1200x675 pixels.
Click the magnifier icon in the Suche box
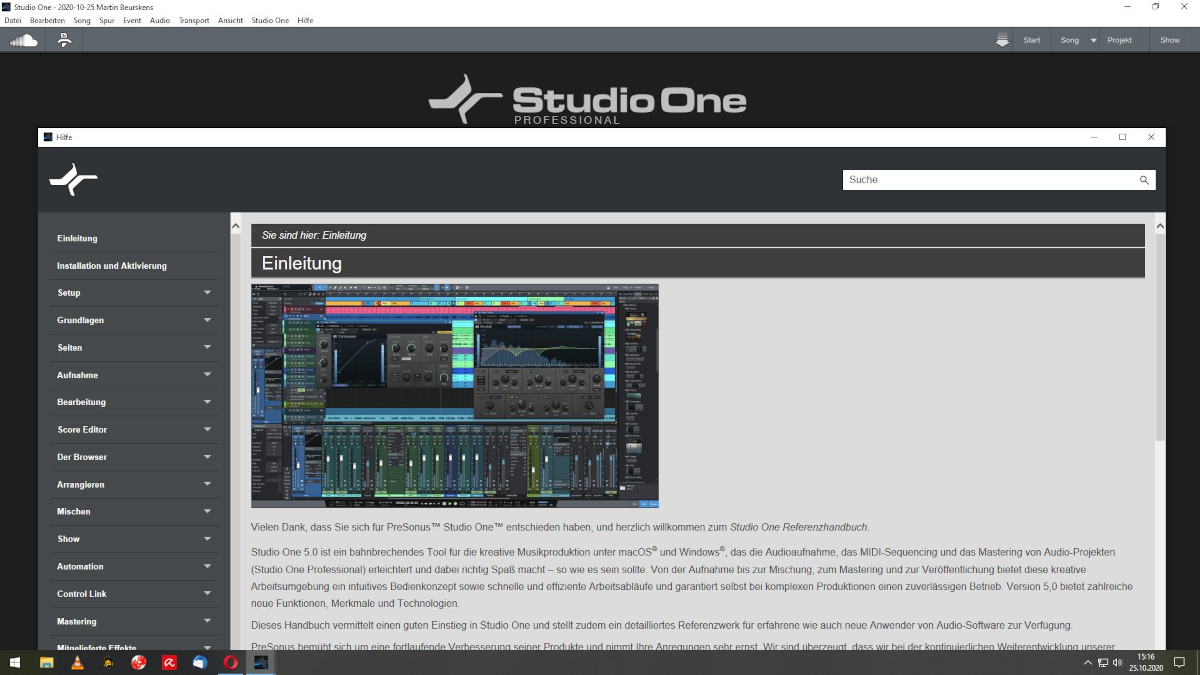coord(1144,180)
